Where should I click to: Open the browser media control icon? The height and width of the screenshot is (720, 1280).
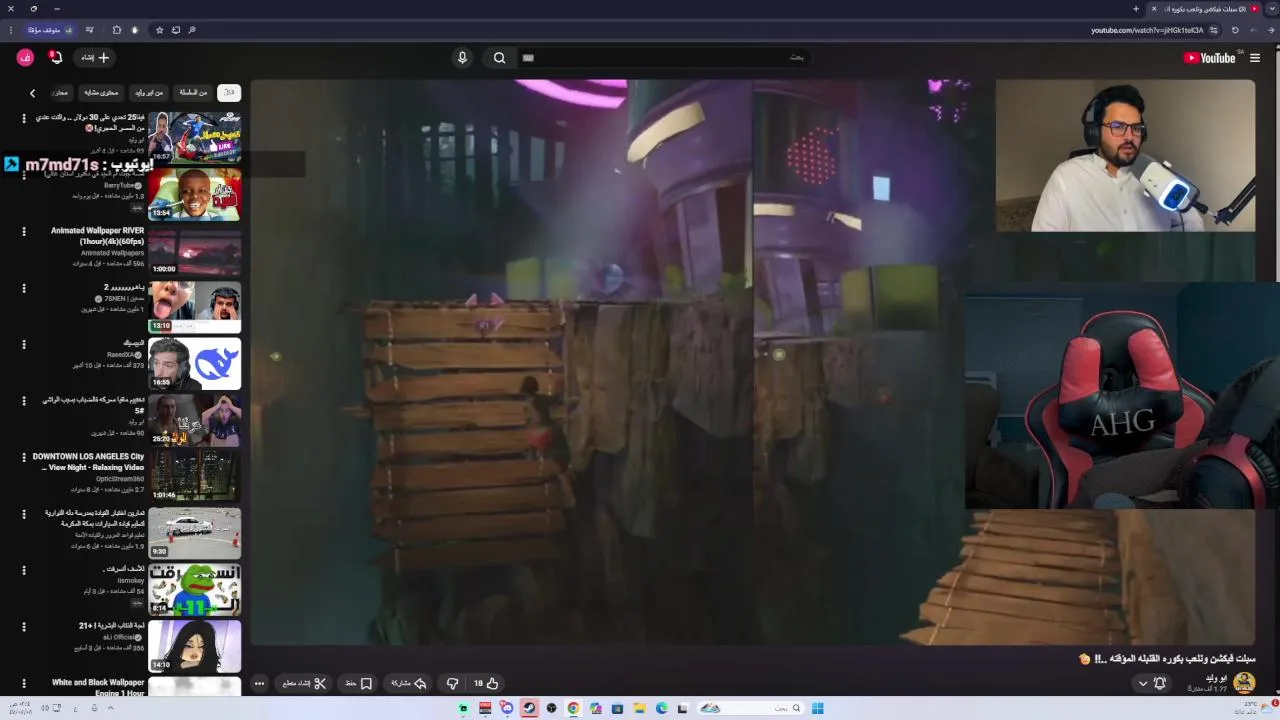(90, 30)
